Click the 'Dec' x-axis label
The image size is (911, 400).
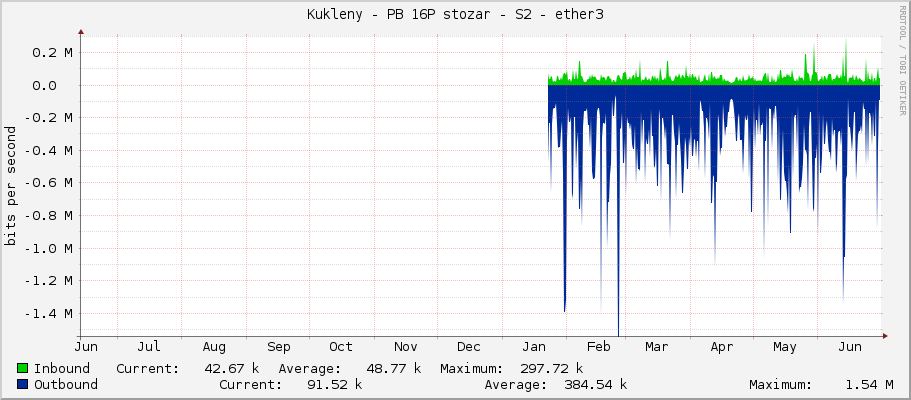pos(468,347)
